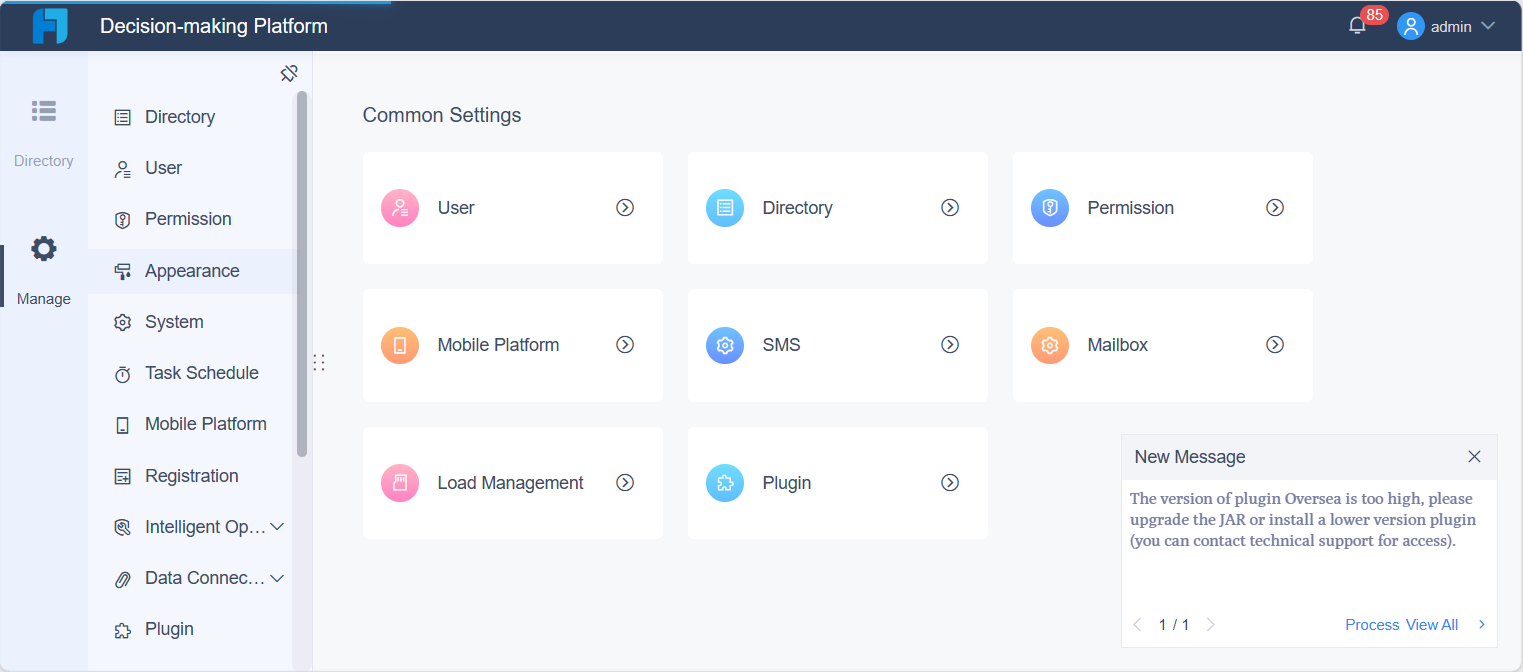The width and height of the screenshot is (1523, 672).
Task: Go to previous message page arrow
Action: coord(1137,625)
